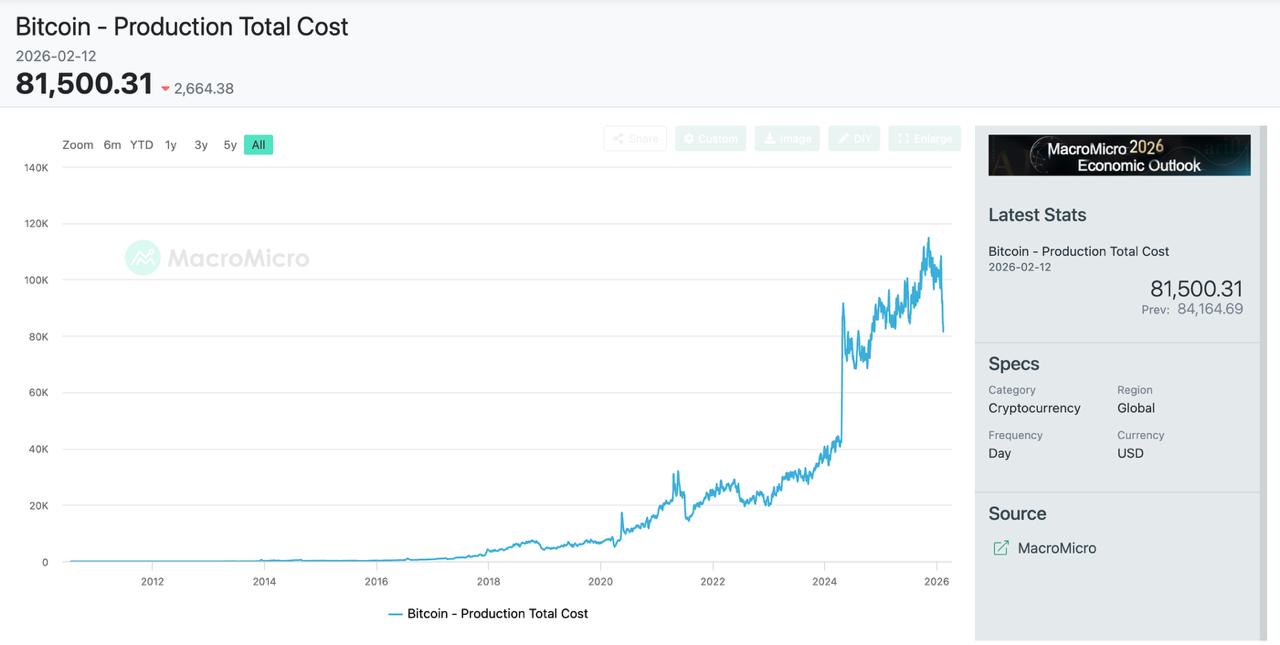
Task: Select the 1y zoom range
Action: 171,145
